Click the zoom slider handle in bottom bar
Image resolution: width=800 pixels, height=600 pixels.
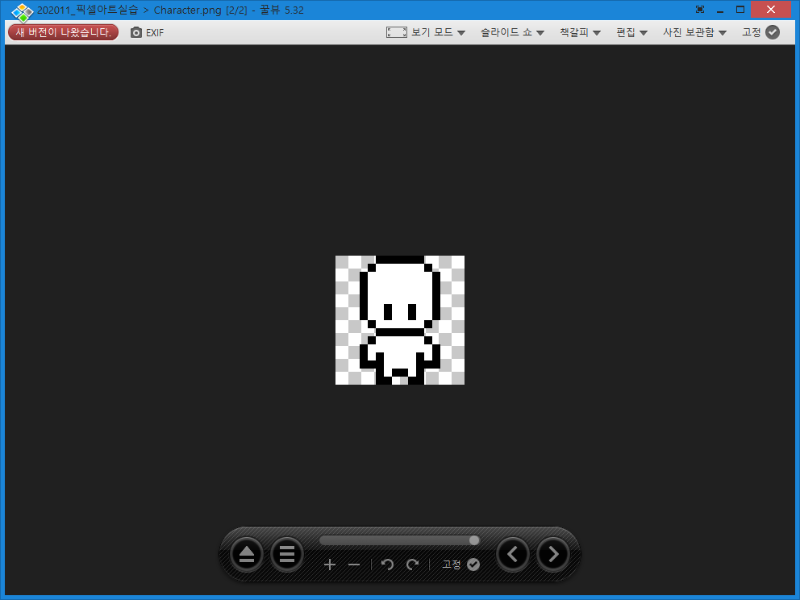click(x=474, y=540)
